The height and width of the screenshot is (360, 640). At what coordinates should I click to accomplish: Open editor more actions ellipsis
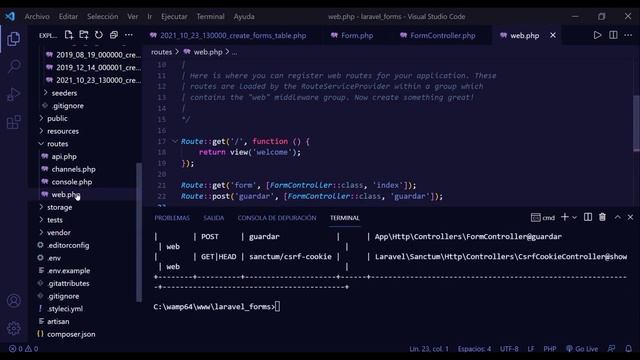pos(628,36)
